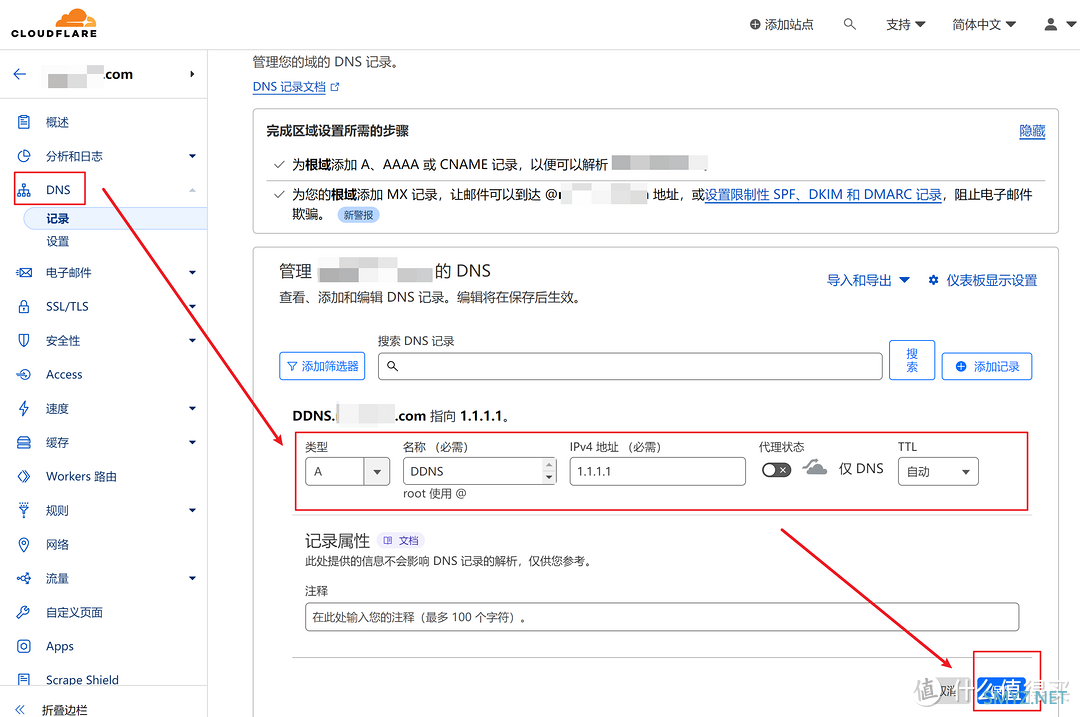Open the 仪表板显示设置 link
The width and height of the screenshot is (1080, 717).
pyautogui.click(x=991, y=280)
